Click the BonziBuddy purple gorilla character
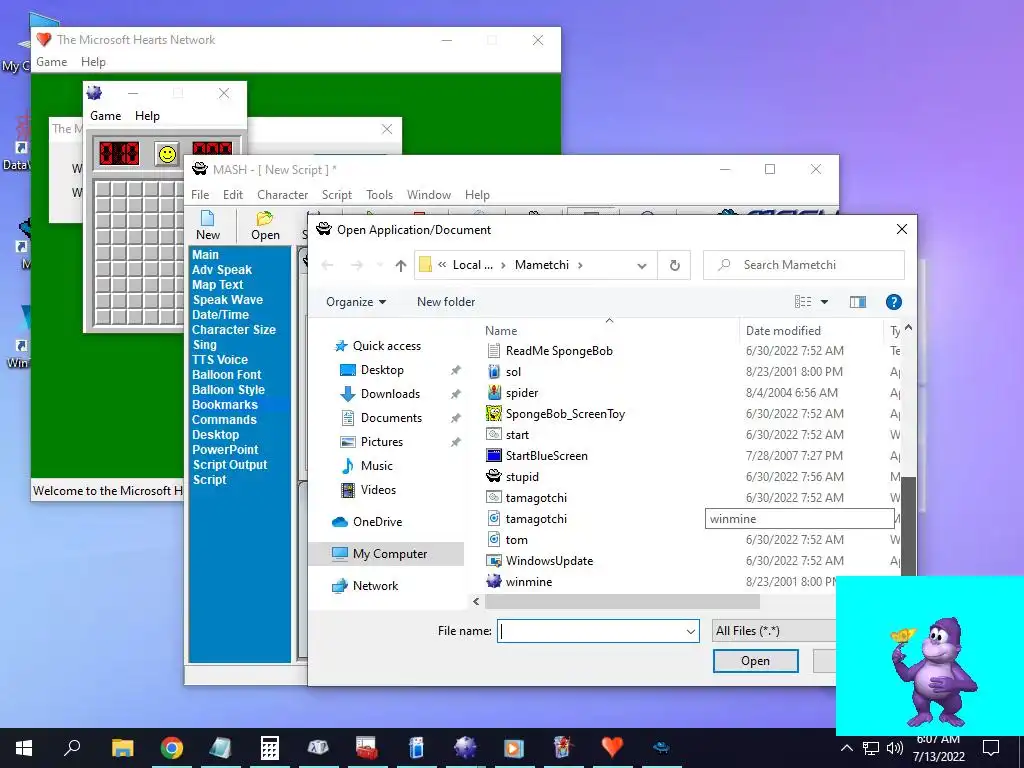This screenshot has height=768, width=1024. [x=934, y=673]
